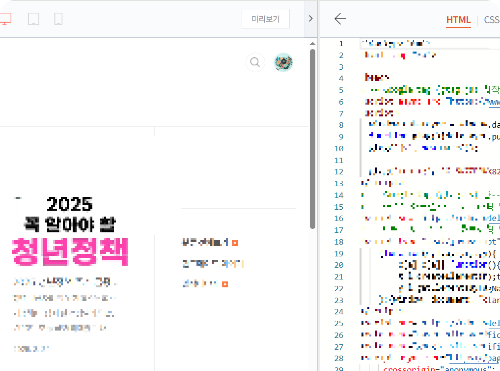Click line number 16 in gutter

coord(339,218)
